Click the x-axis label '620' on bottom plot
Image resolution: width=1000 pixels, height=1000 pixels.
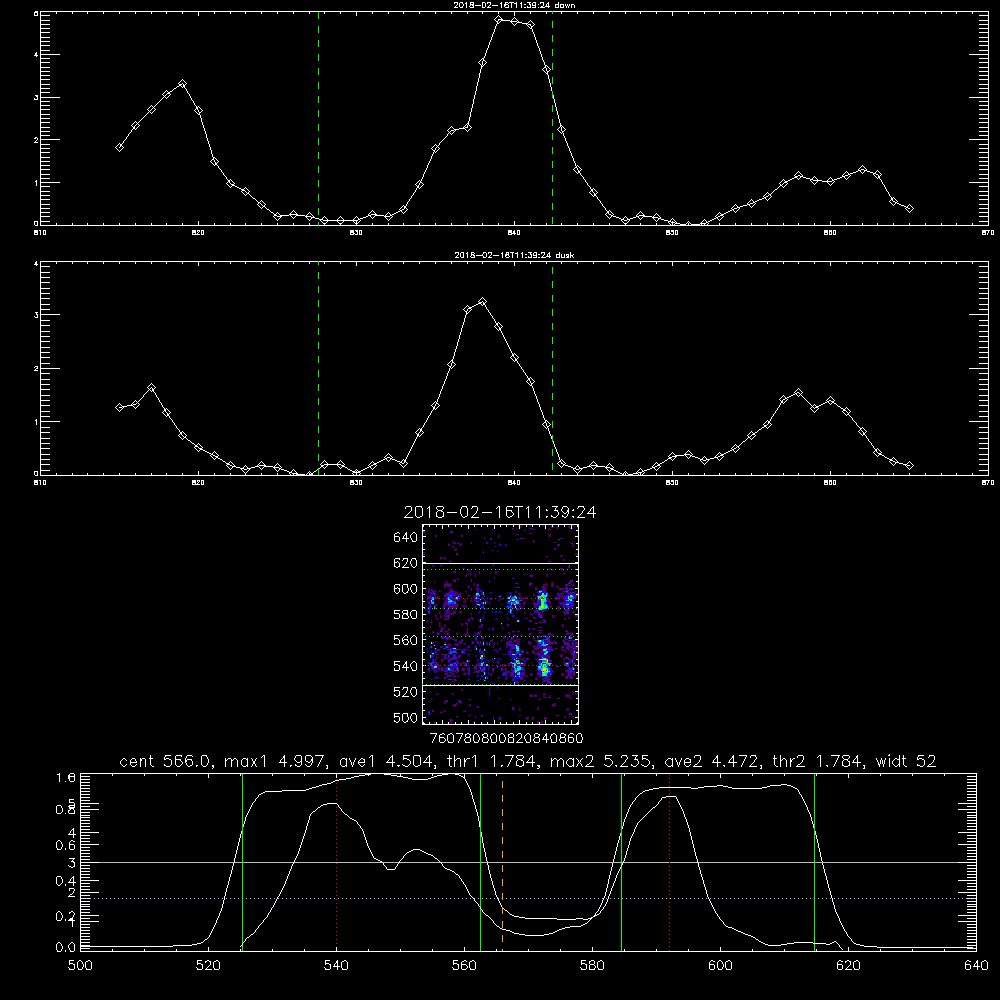[849, 966]
